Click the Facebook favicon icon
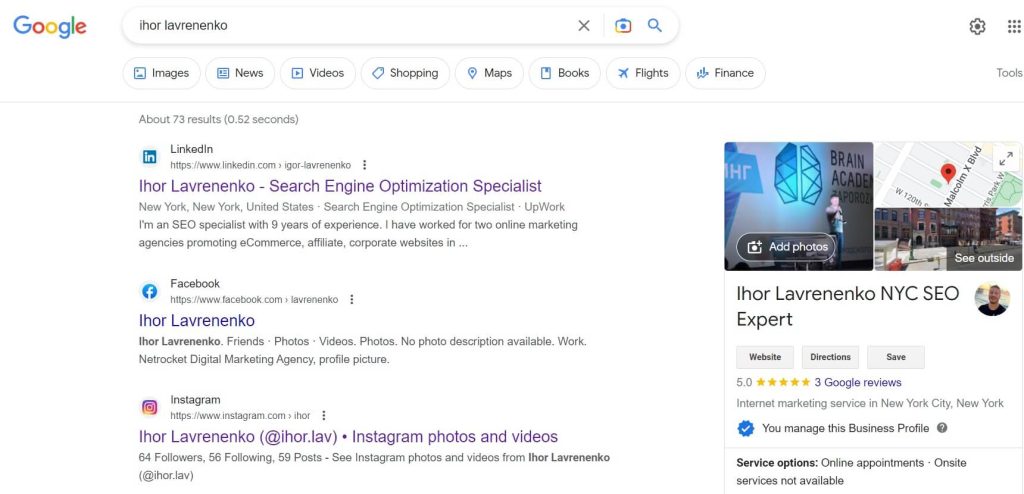 click(150, 291)
